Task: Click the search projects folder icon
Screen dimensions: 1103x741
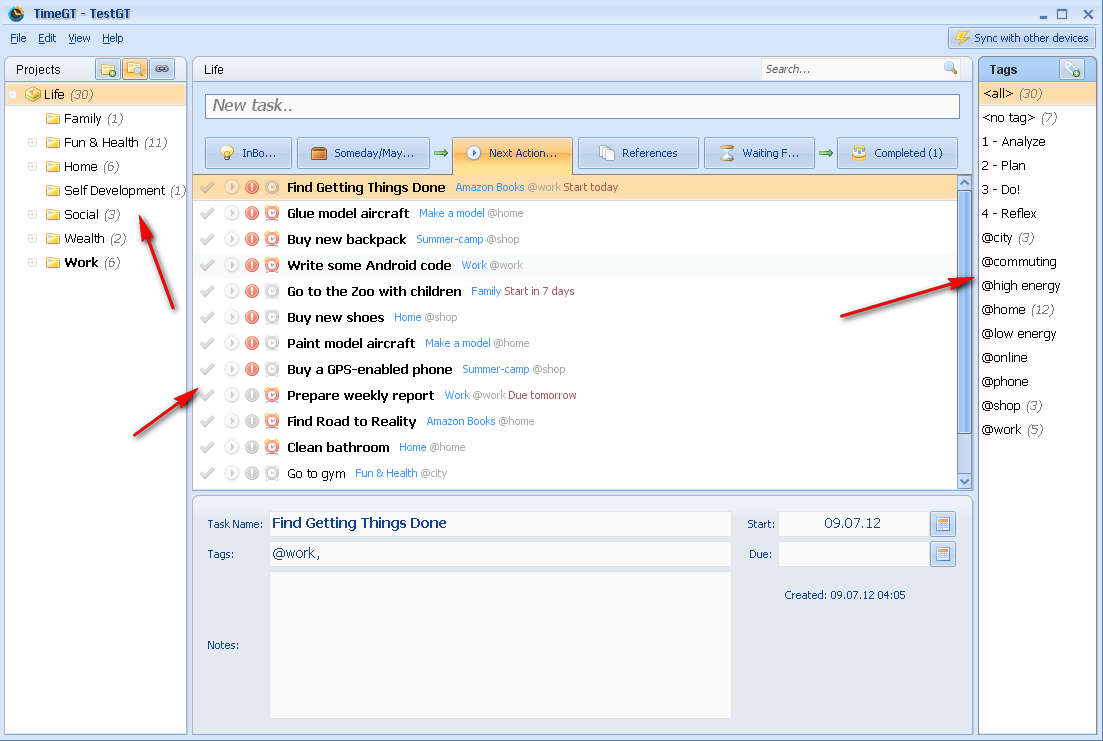Action: [134, 69]
